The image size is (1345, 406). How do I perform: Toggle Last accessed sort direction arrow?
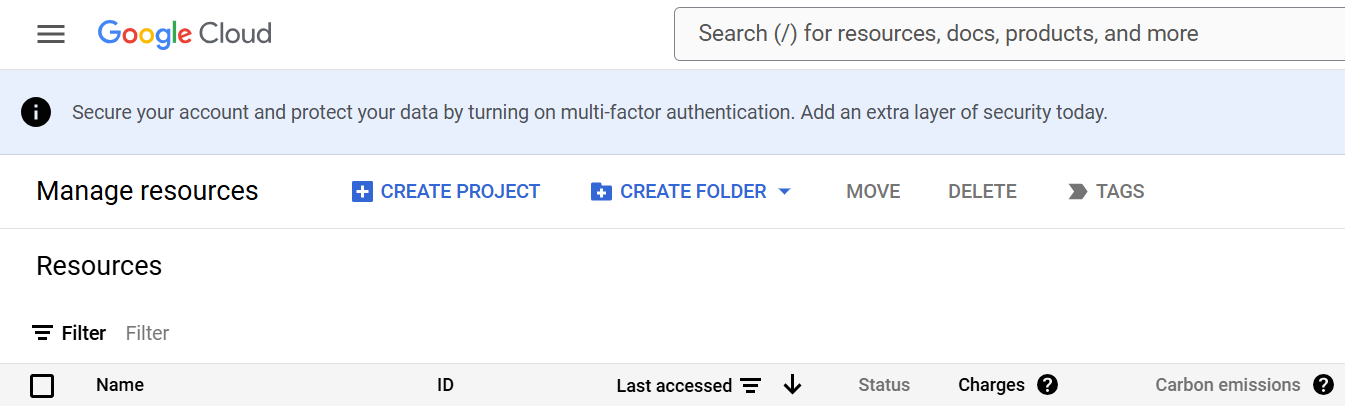click(x=793, y=385)
